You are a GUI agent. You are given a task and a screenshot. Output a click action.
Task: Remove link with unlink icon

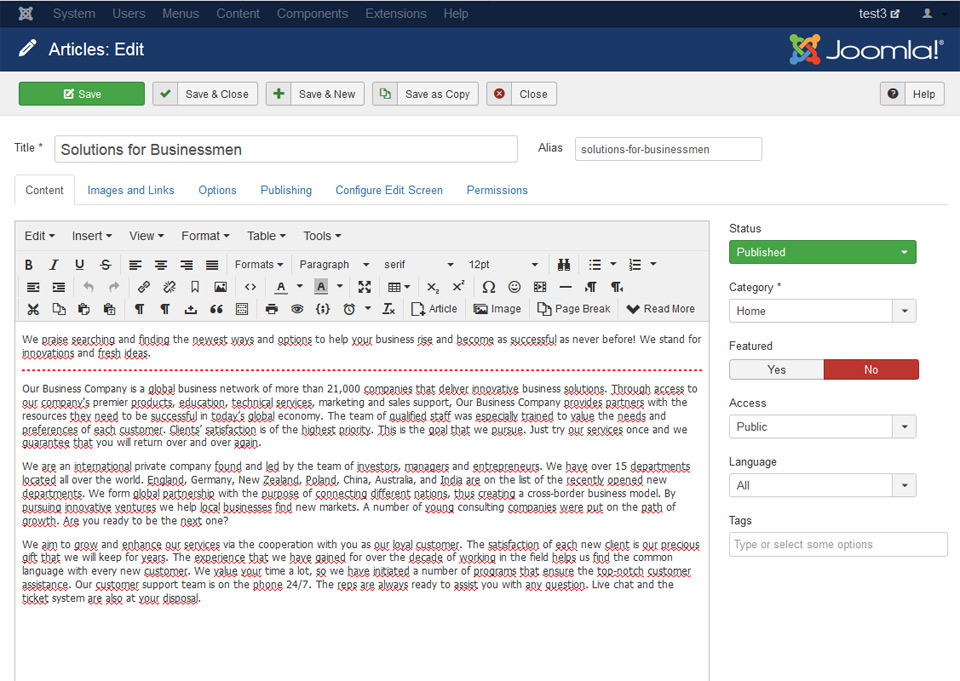coord(170,287)
